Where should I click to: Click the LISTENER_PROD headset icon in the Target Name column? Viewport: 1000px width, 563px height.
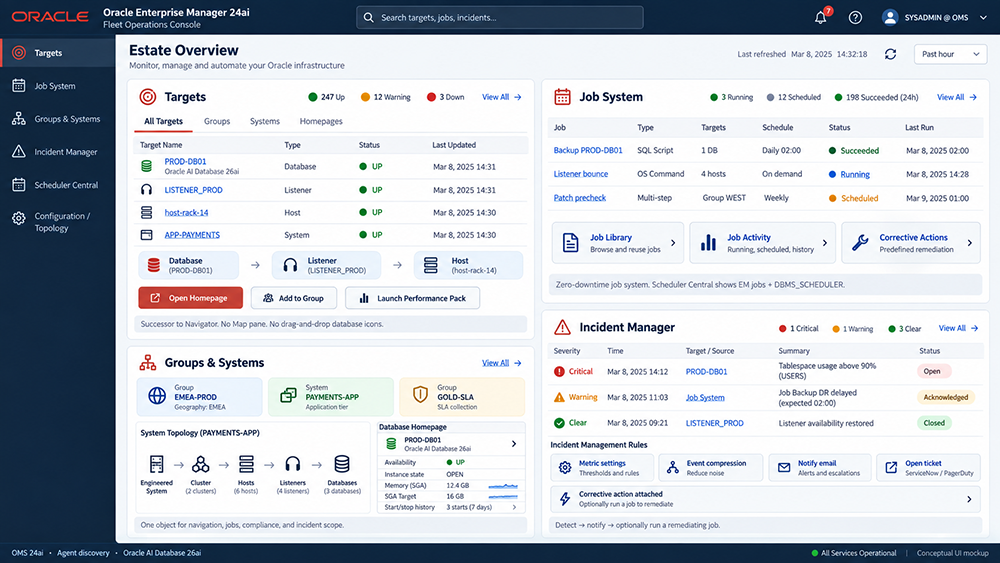tap(147, 190)
